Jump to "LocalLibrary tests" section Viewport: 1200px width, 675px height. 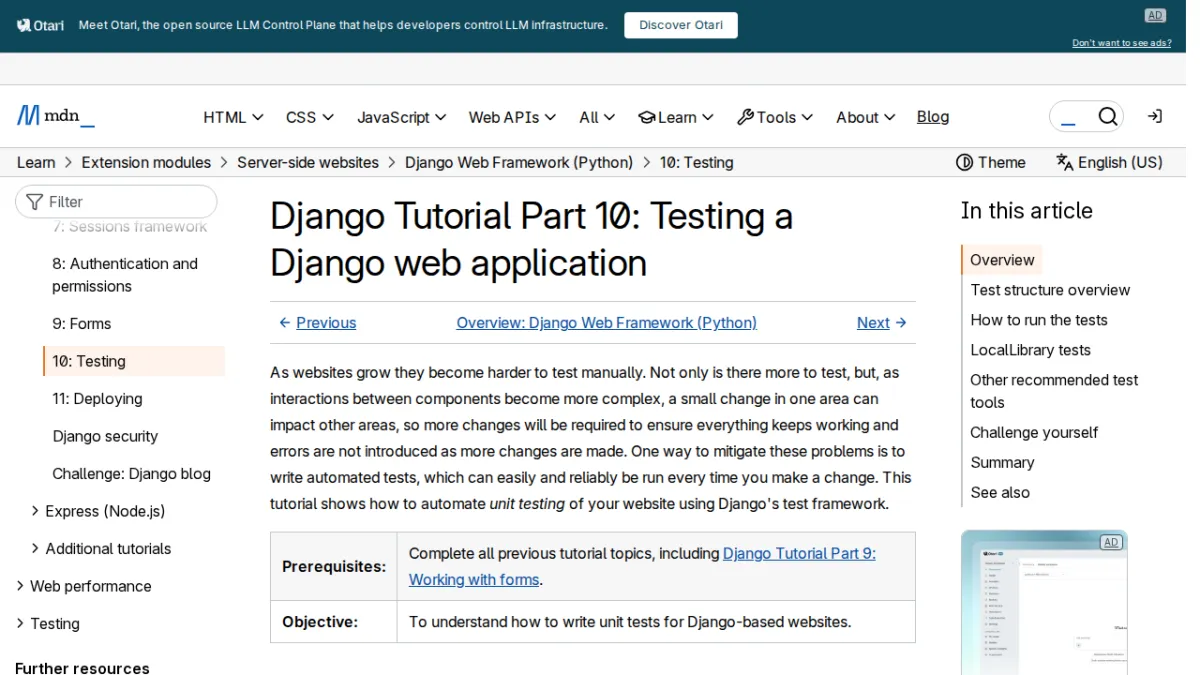(1030, 350)
